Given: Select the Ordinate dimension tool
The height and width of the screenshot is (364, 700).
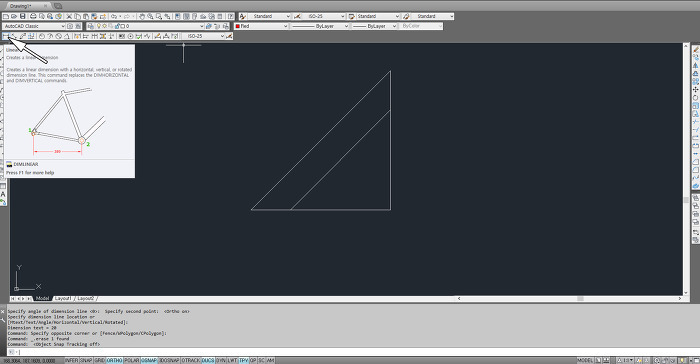Looking at the screenshot, I should click(x=31, y=36).
